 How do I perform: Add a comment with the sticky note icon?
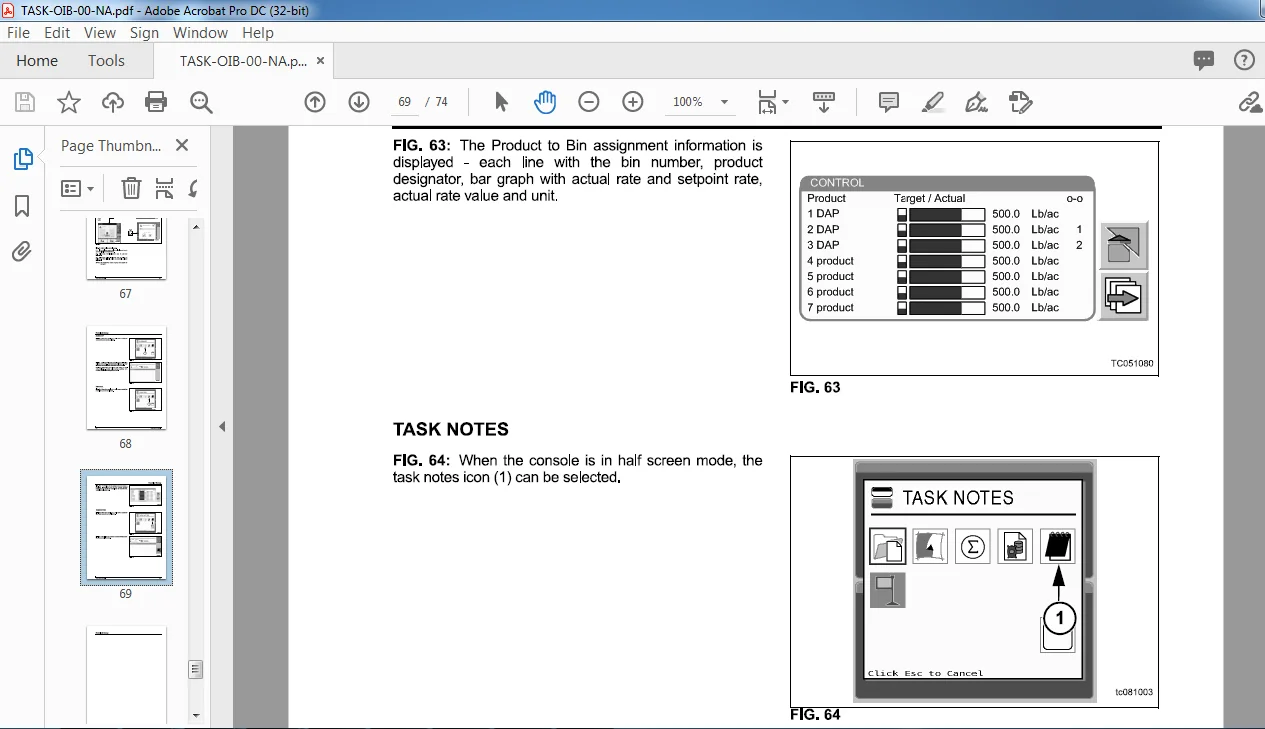(x=888, y=102)
